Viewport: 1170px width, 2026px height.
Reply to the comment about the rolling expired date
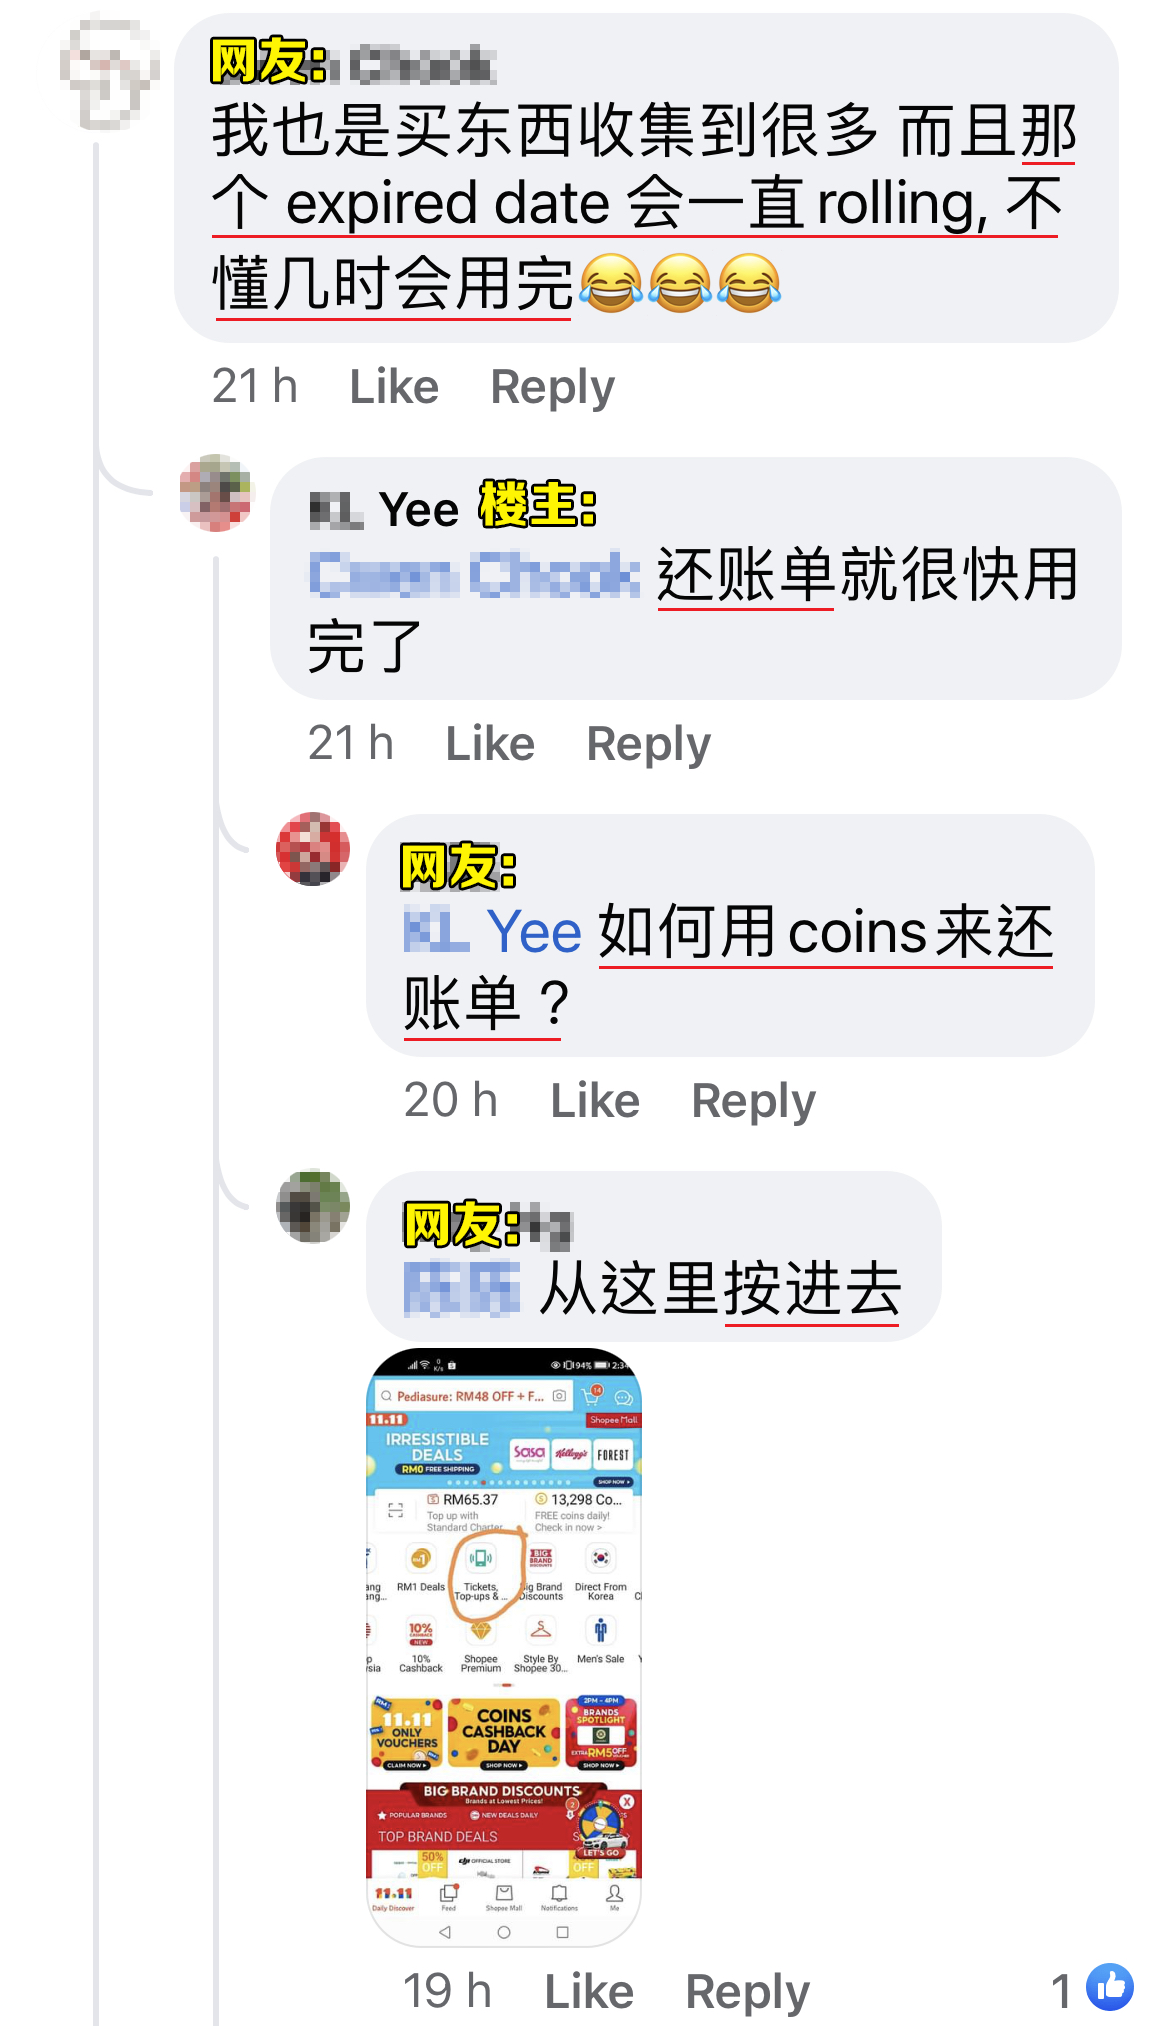pos(552,387)
